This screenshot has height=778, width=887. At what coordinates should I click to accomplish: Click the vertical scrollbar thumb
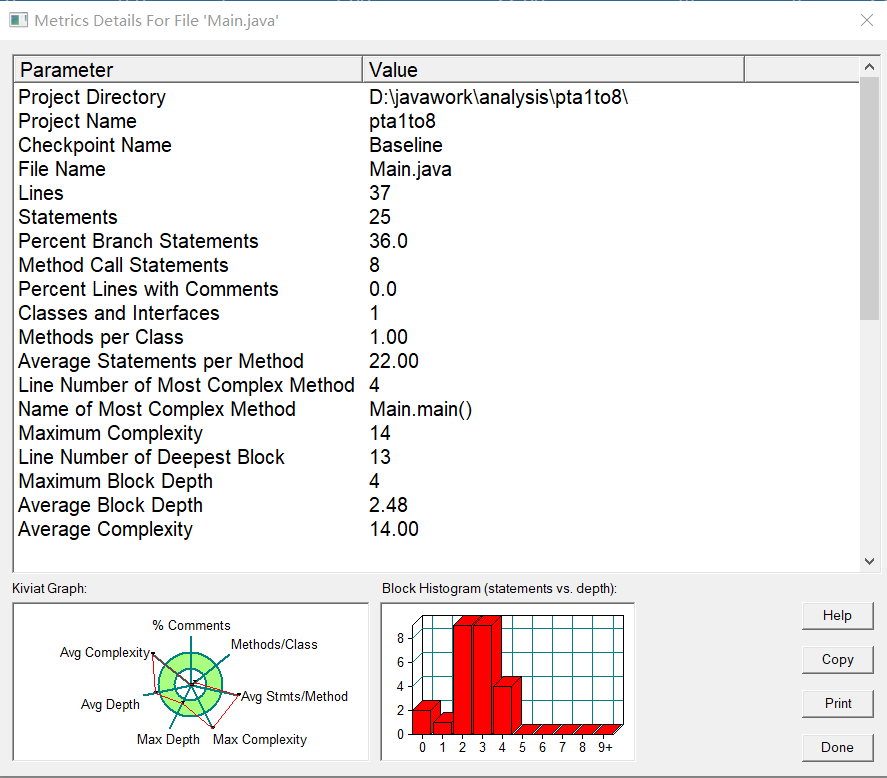tap(869, 199)
